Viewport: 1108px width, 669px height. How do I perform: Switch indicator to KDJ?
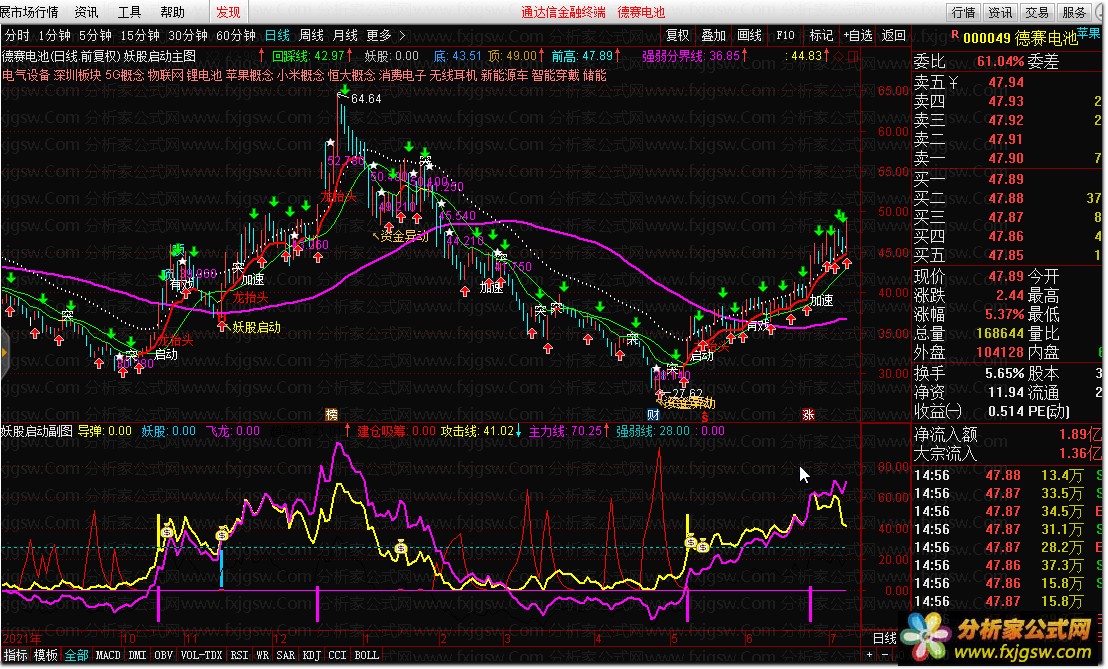click(x=311, y=656)
